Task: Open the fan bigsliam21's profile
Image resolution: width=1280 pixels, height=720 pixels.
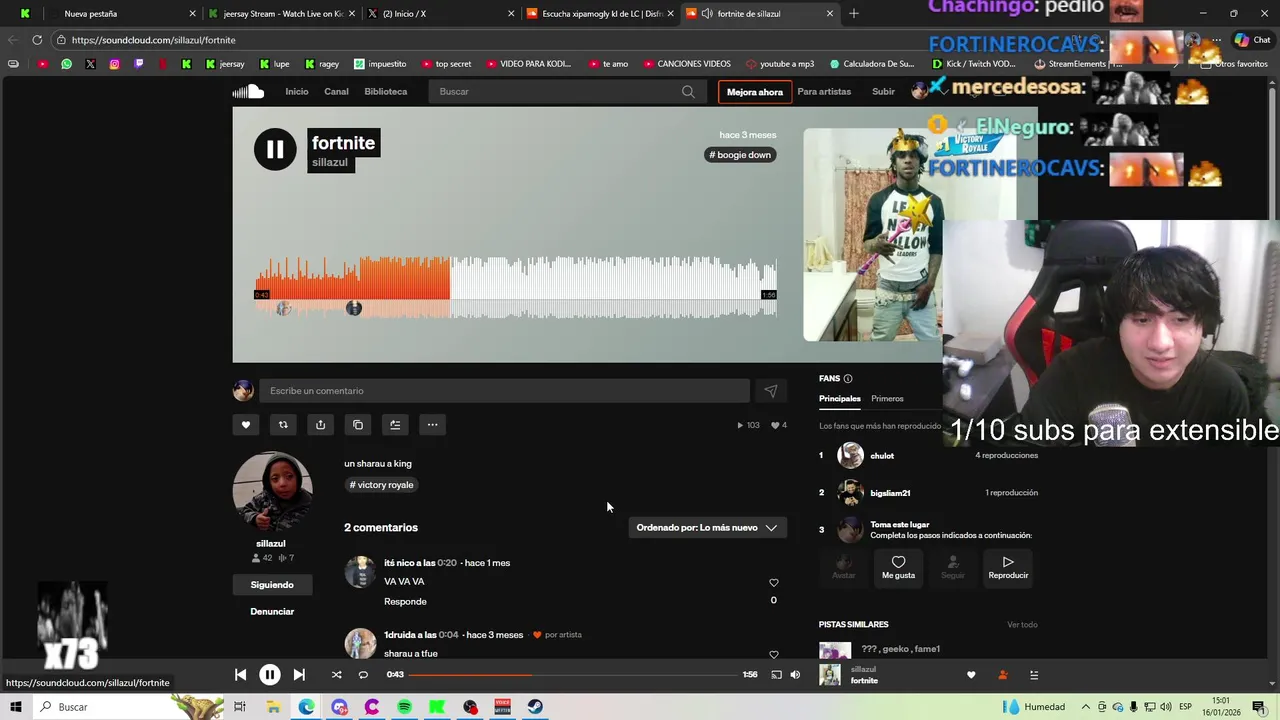Action: pyautogui.click(x=890, y=493)
